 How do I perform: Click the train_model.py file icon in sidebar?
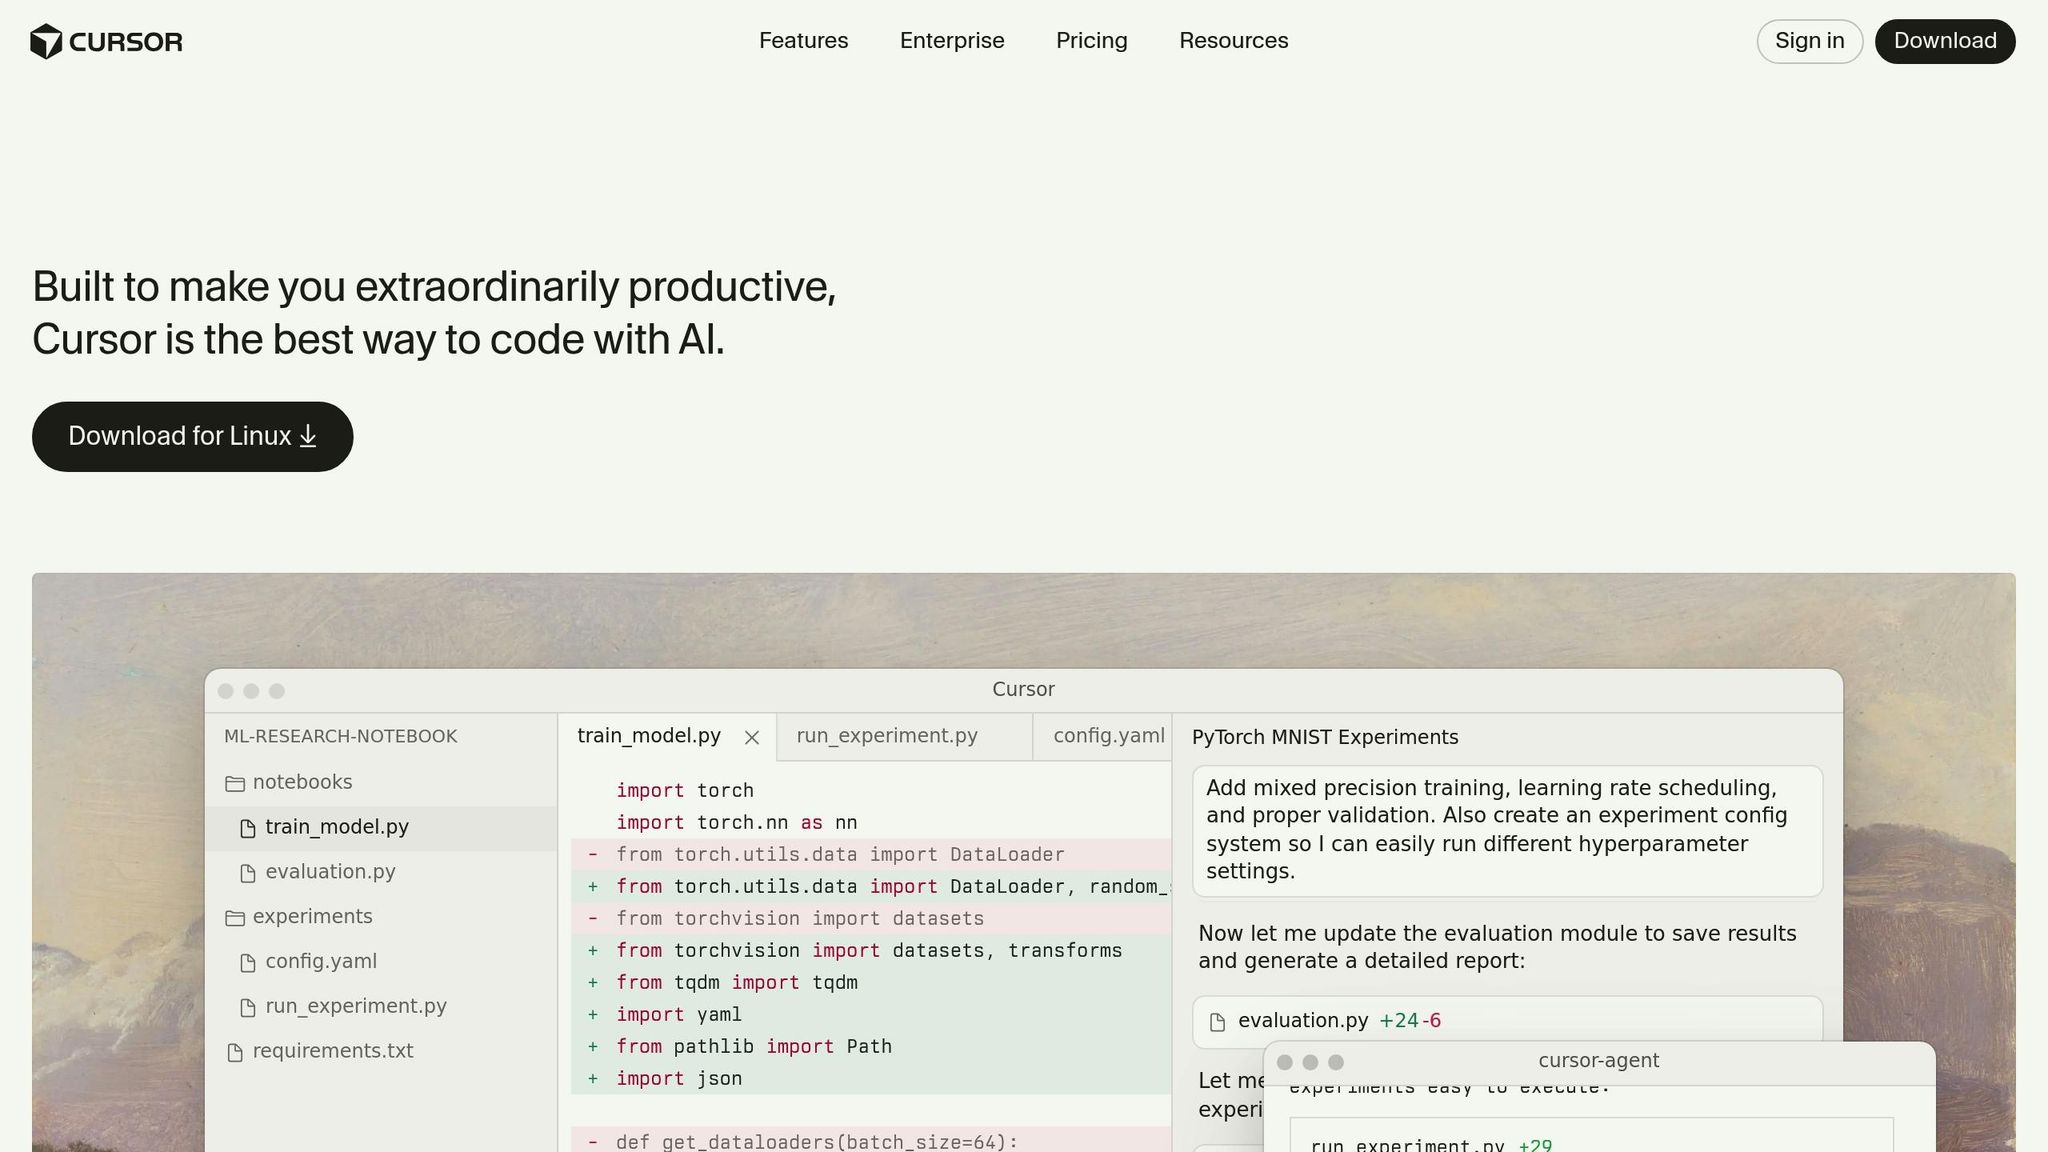[248, 828]
